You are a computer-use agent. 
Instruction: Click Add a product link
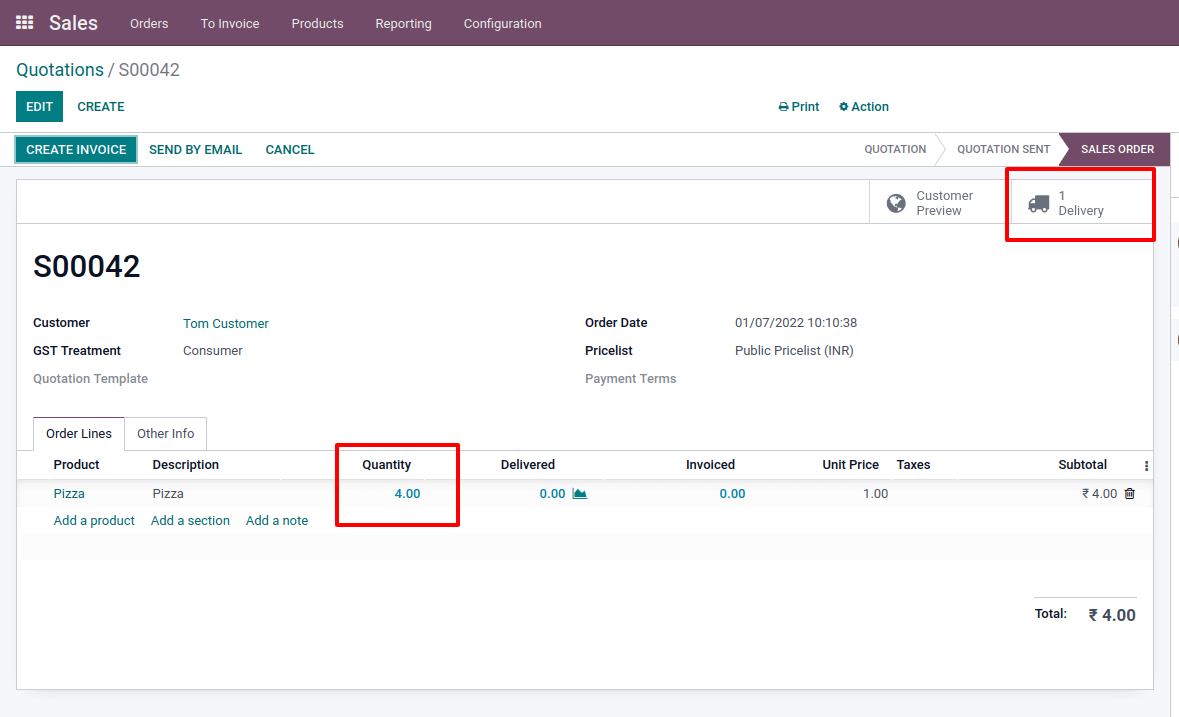pos(94,520)
